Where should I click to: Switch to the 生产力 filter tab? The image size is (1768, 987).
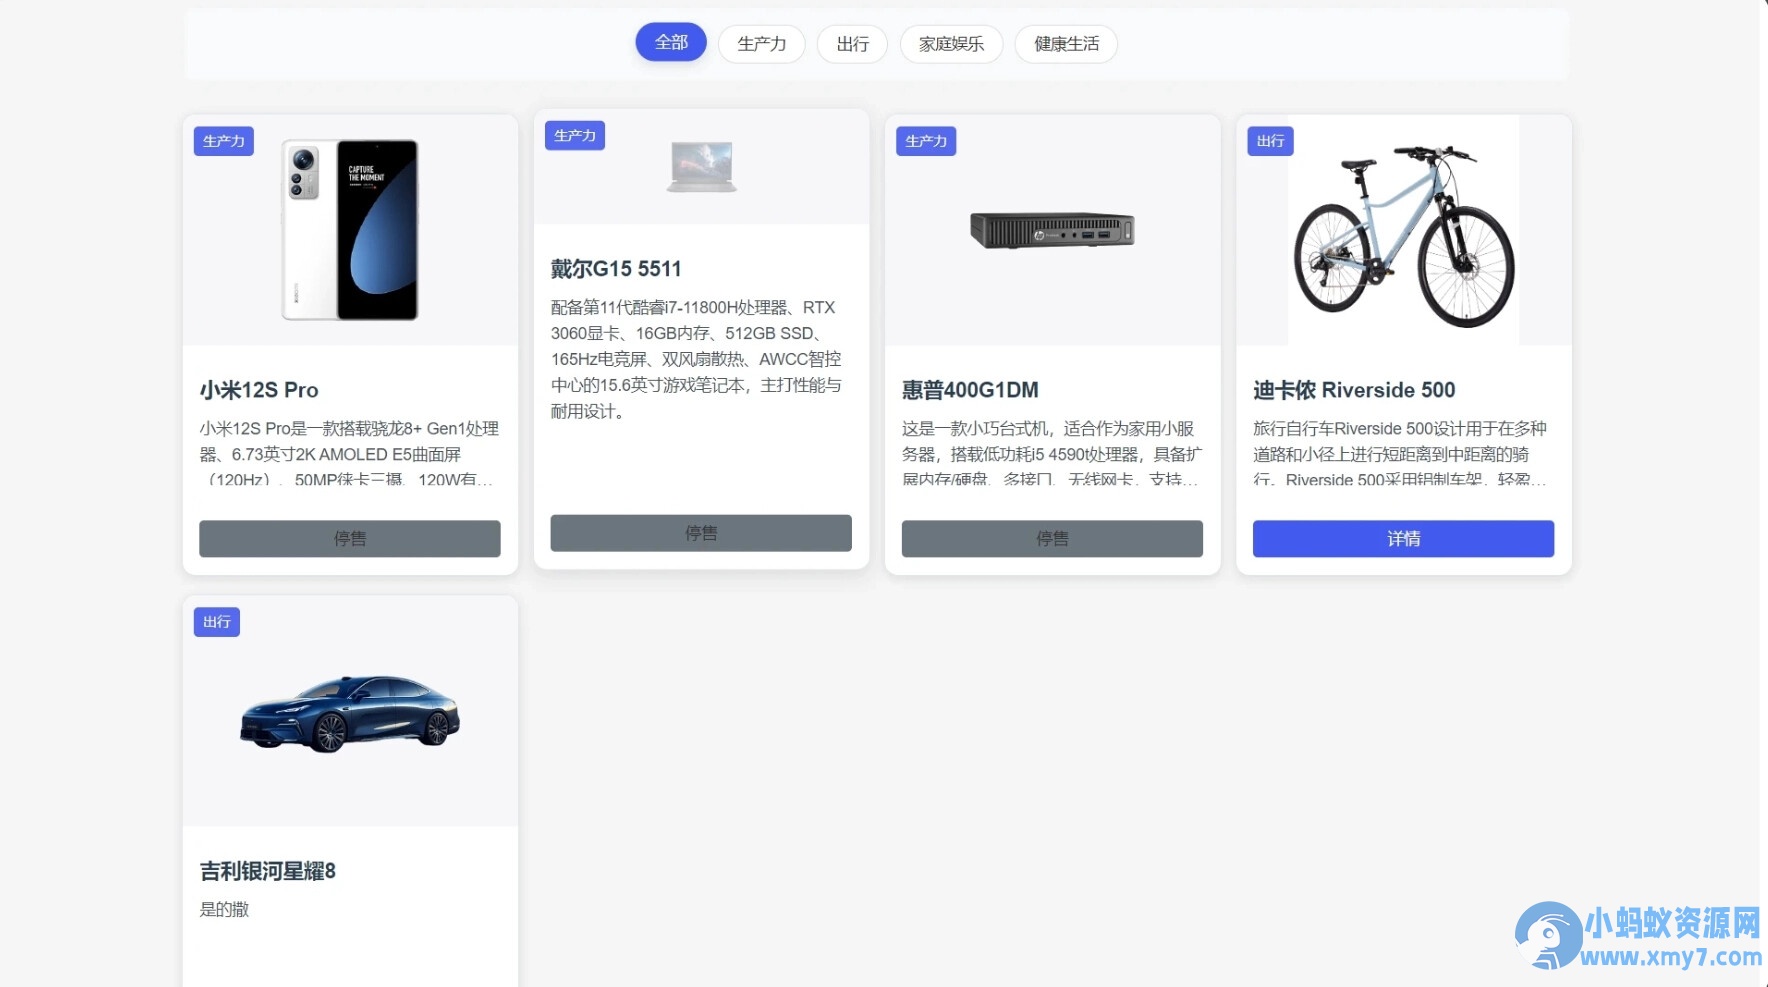coord(761,44)
